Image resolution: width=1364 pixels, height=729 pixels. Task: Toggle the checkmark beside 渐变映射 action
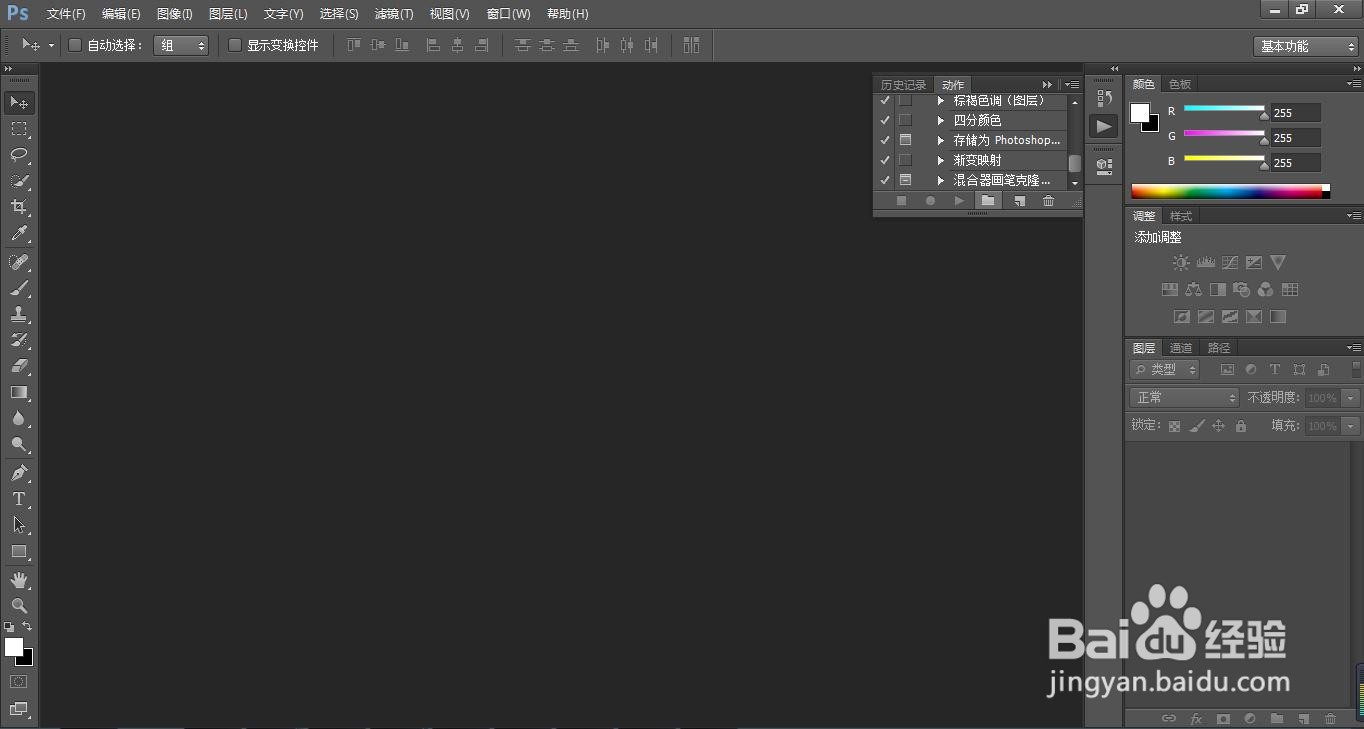pyautogui.click(x=885, y=160)
